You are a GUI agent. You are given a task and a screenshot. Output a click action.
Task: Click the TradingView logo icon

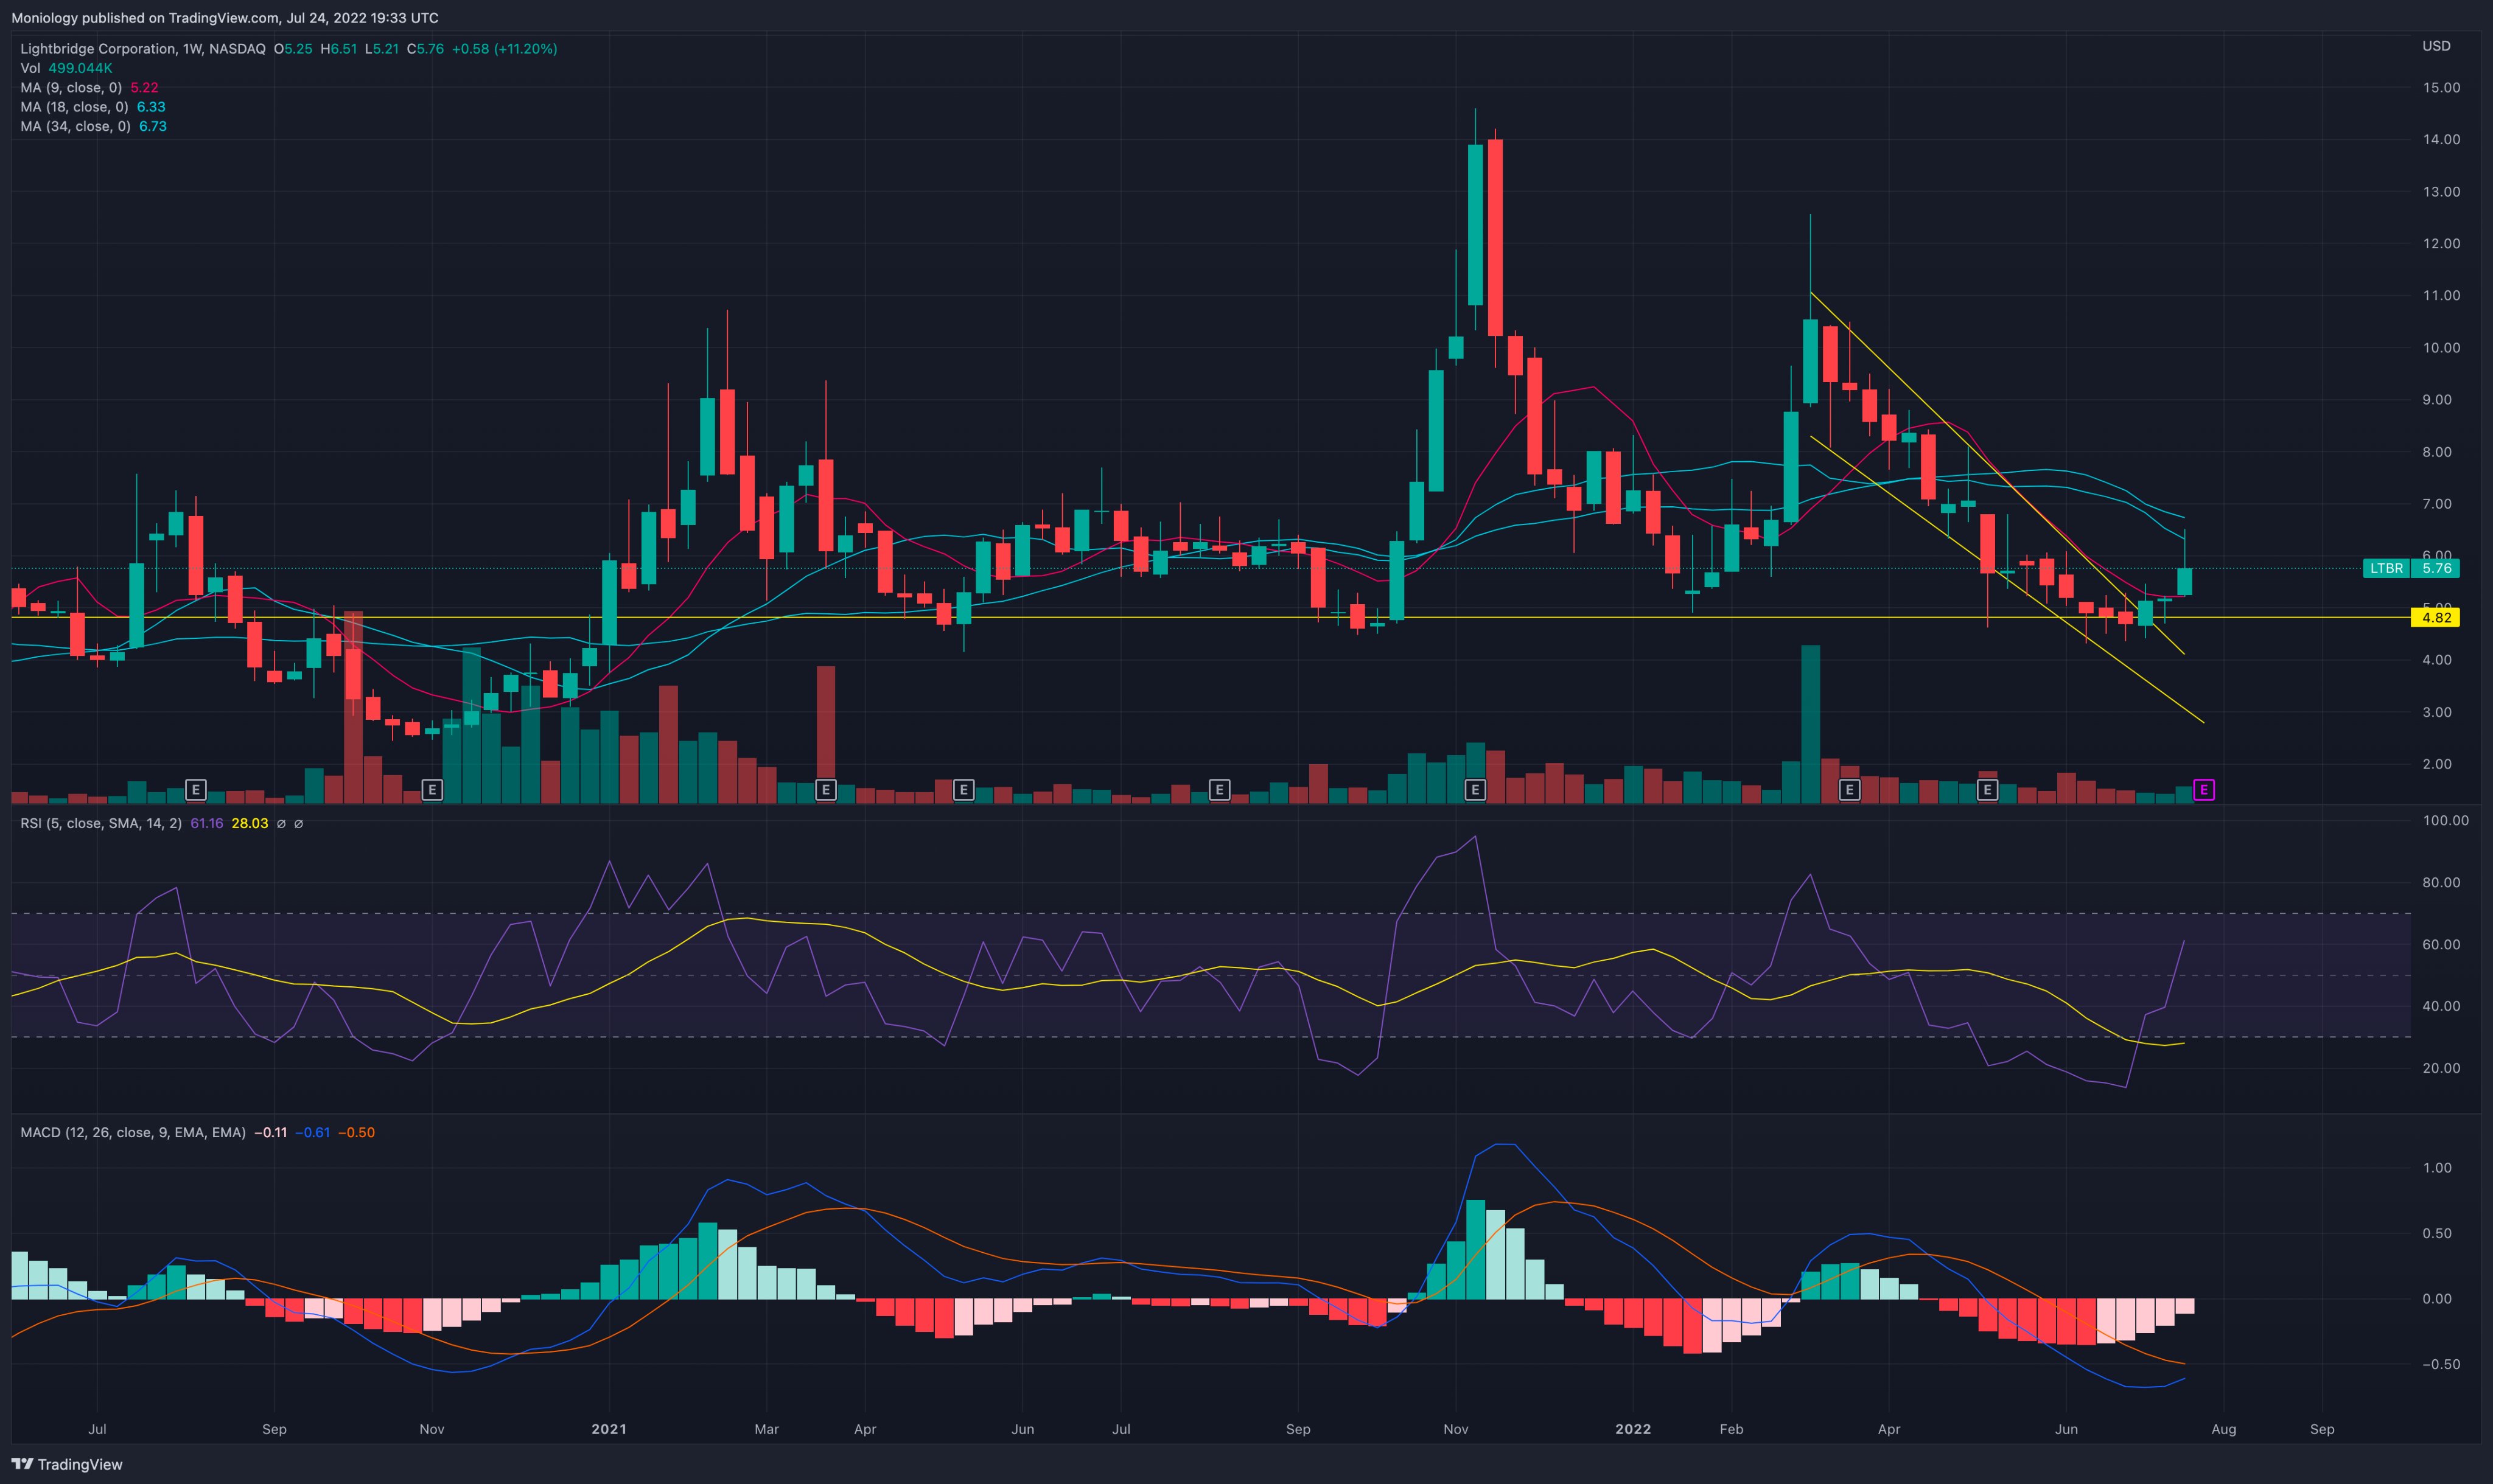pos(22,1464)
